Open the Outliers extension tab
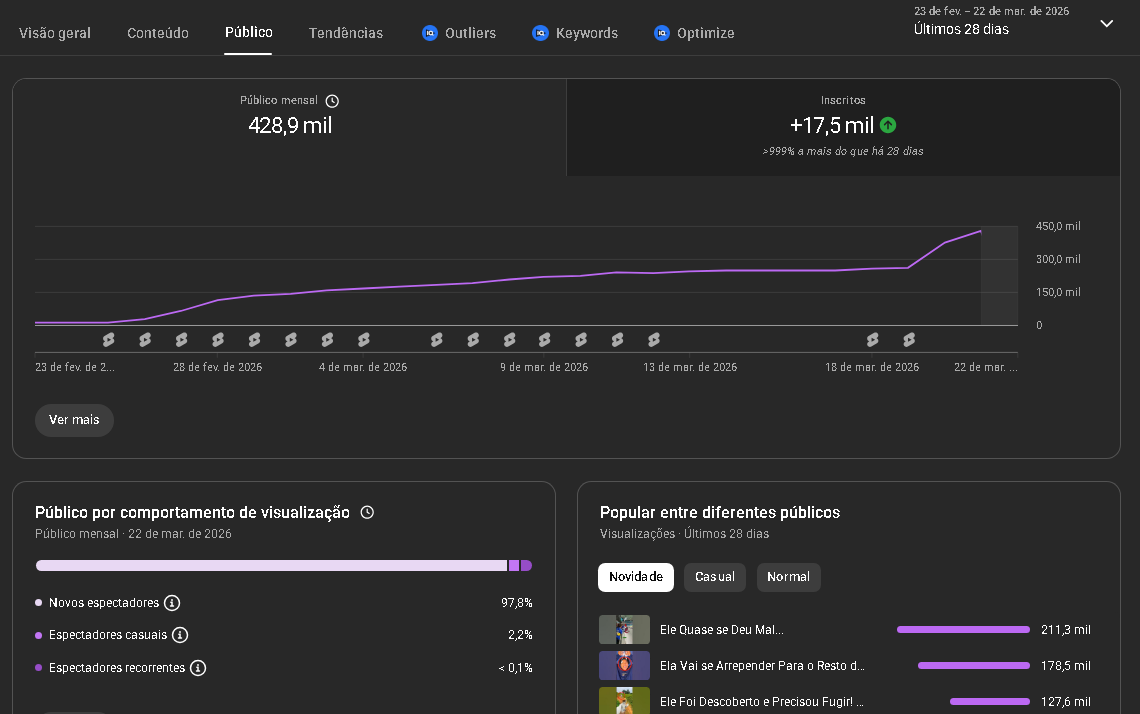This screenshot has width=1140, height=714. 459,33
